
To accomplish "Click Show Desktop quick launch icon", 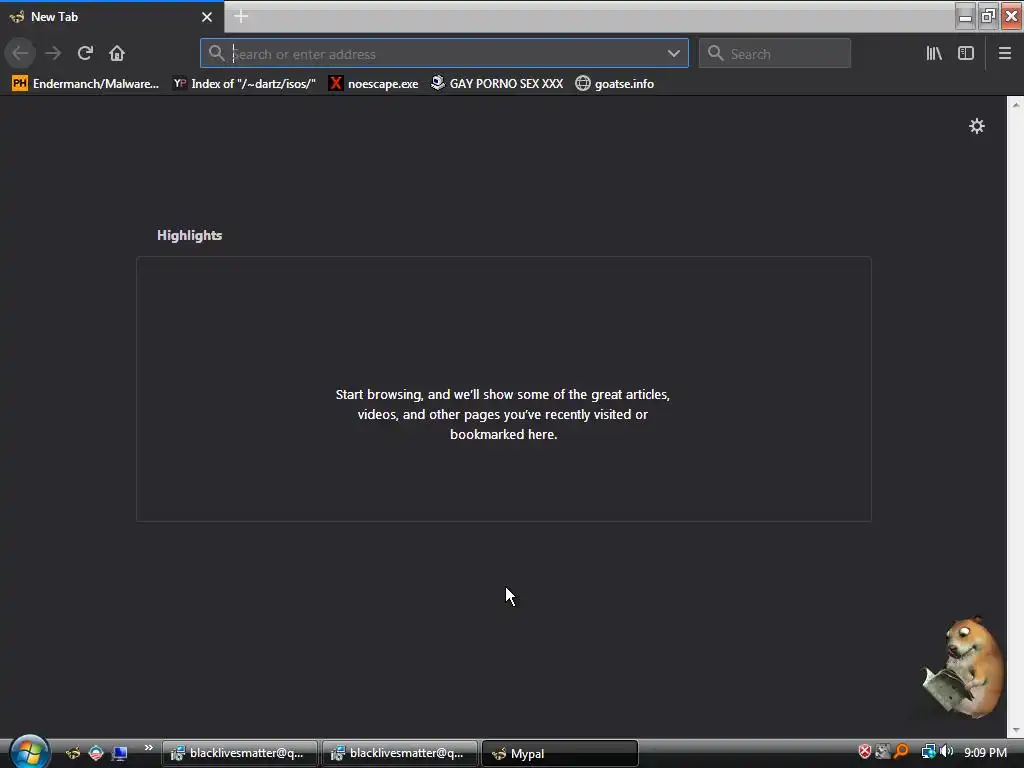I will pyautogui.click(x=119, y=753).
